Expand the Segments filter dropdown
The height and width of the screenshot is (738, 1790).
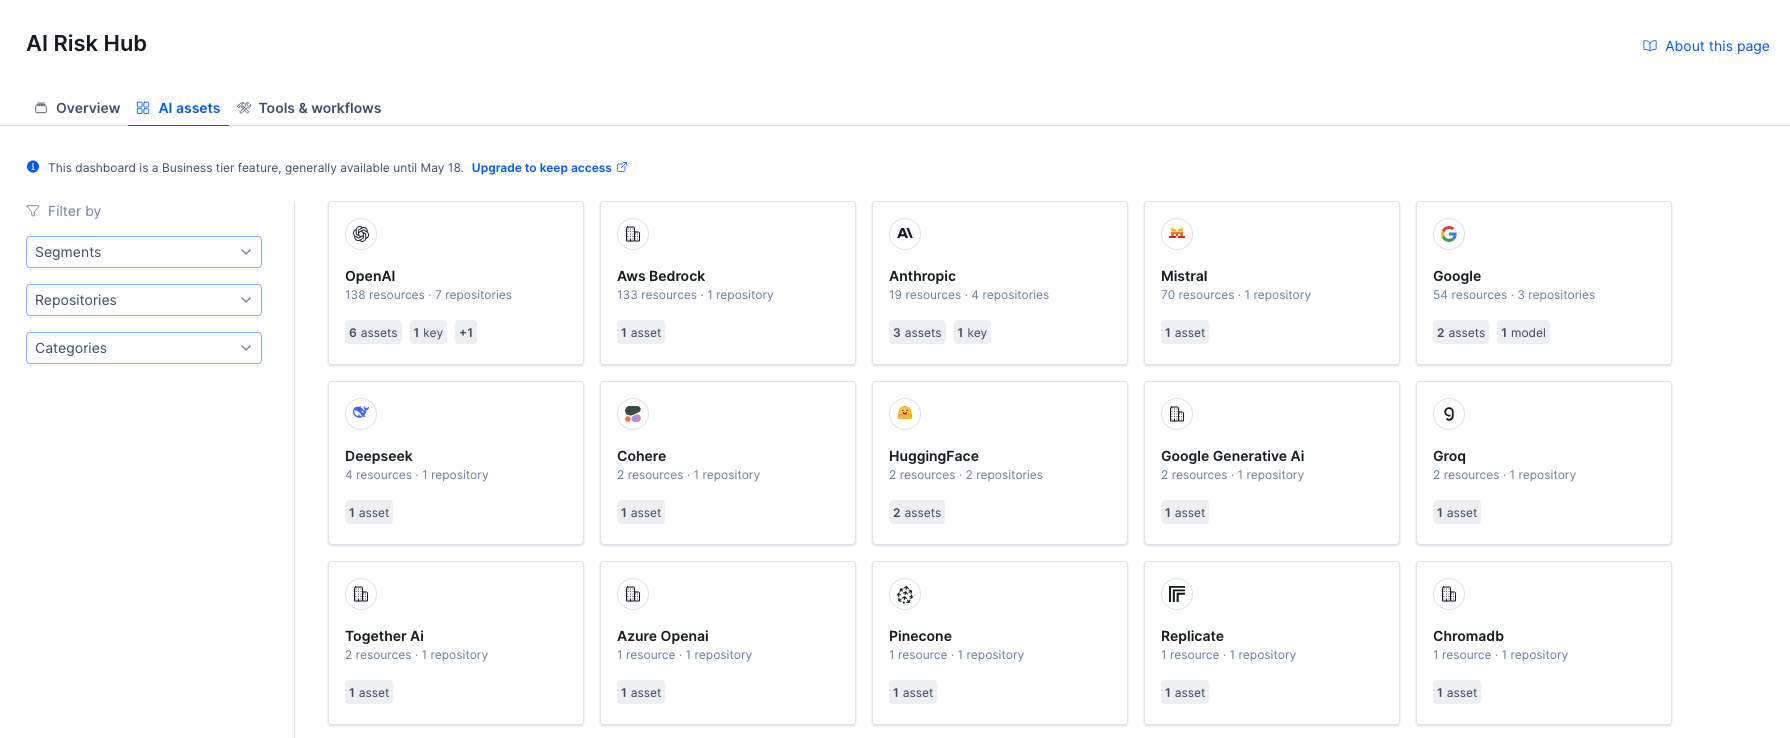144,252
